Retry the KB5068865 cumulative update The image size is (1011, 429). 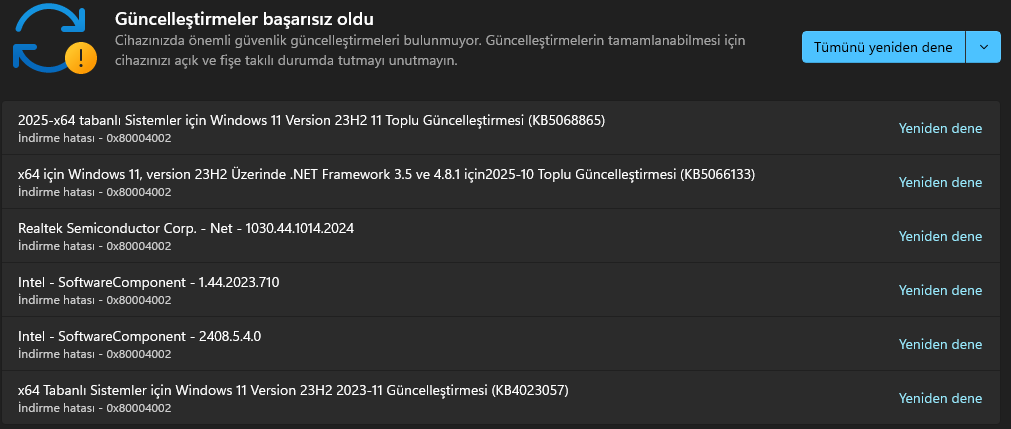tap(940, 128)
